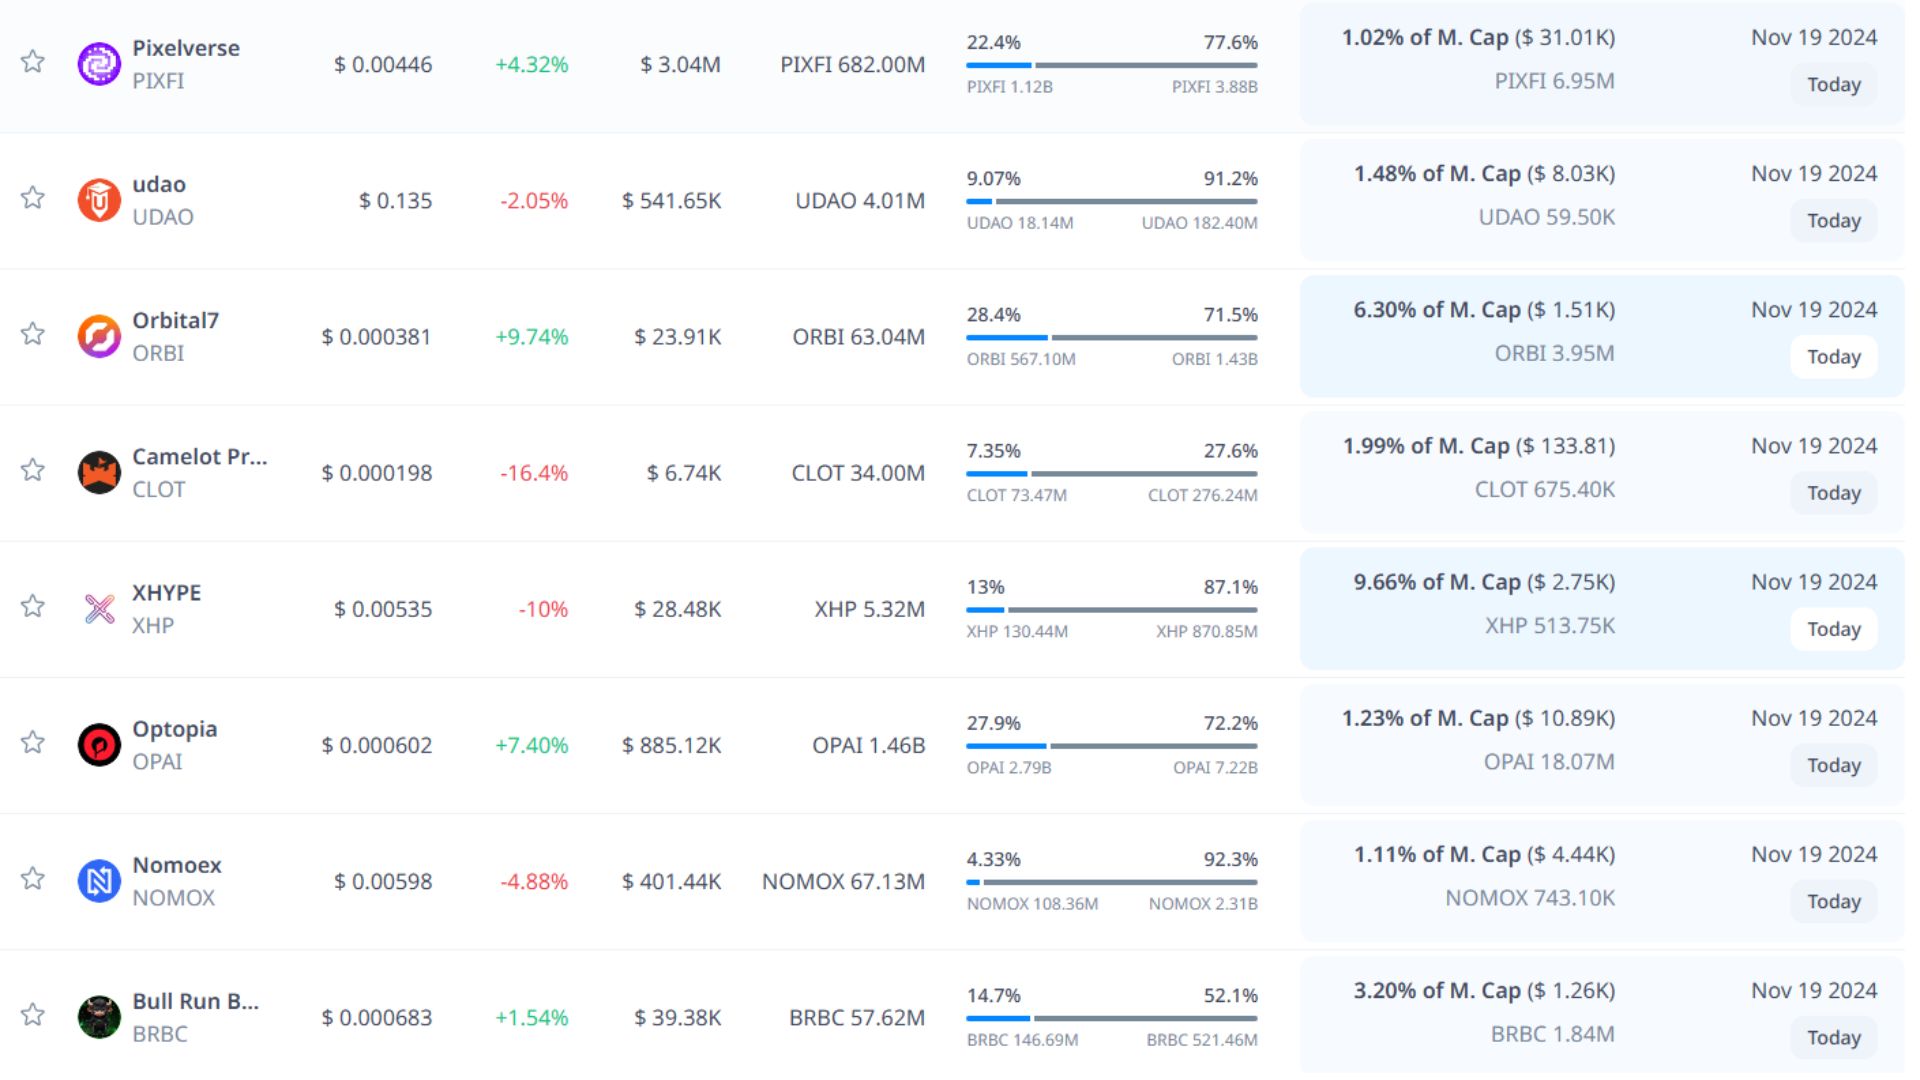Star Pixelverse as a favorite
Viewport: 1920px width, 1080px height.
click(33, 62)
